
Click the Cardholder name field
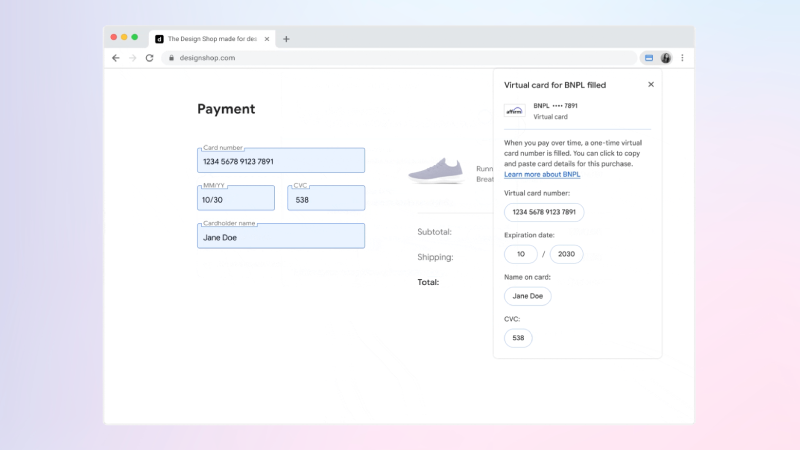pos(281,236)
